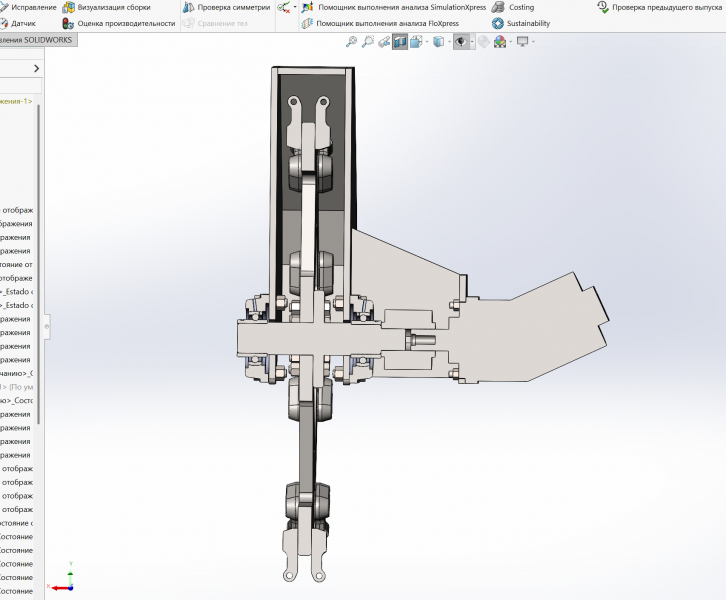Select tree row 'жения-1>'
726x600 pixels.
(16, 101)
